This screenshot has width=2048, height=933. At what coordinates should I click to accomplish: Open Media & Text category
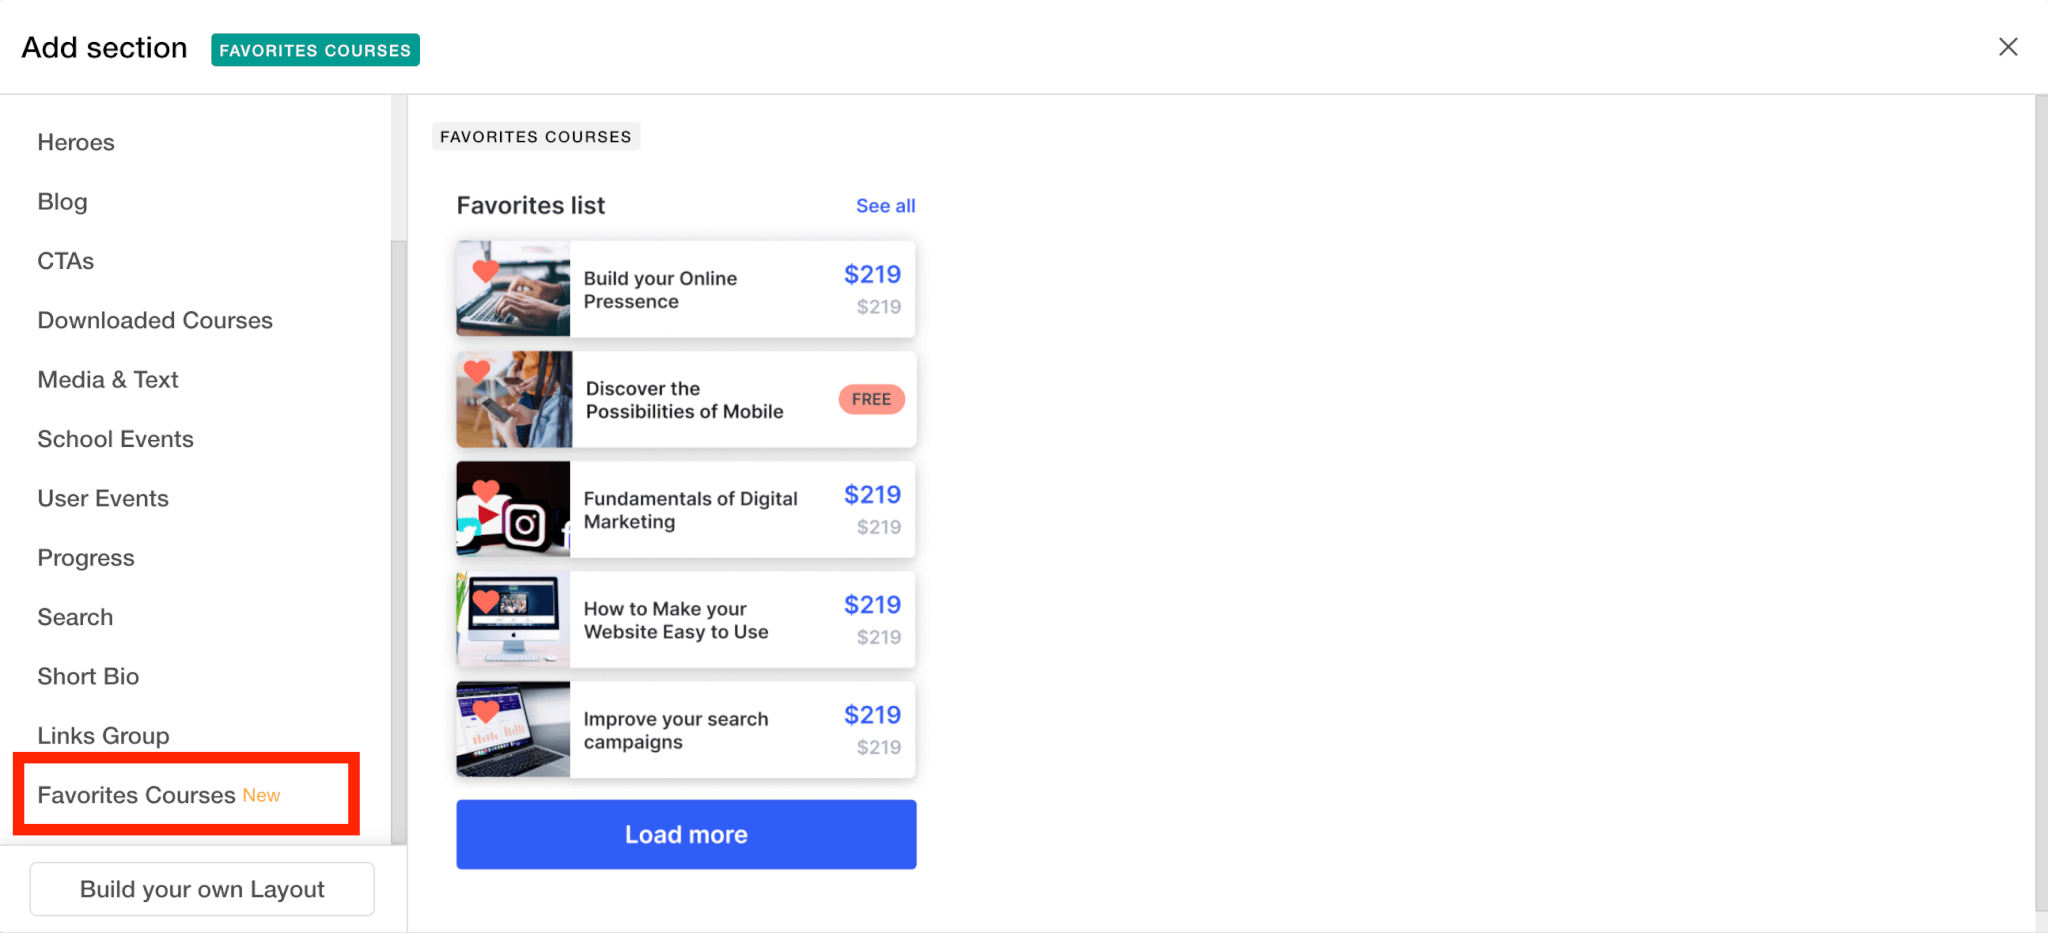[108, 380]
